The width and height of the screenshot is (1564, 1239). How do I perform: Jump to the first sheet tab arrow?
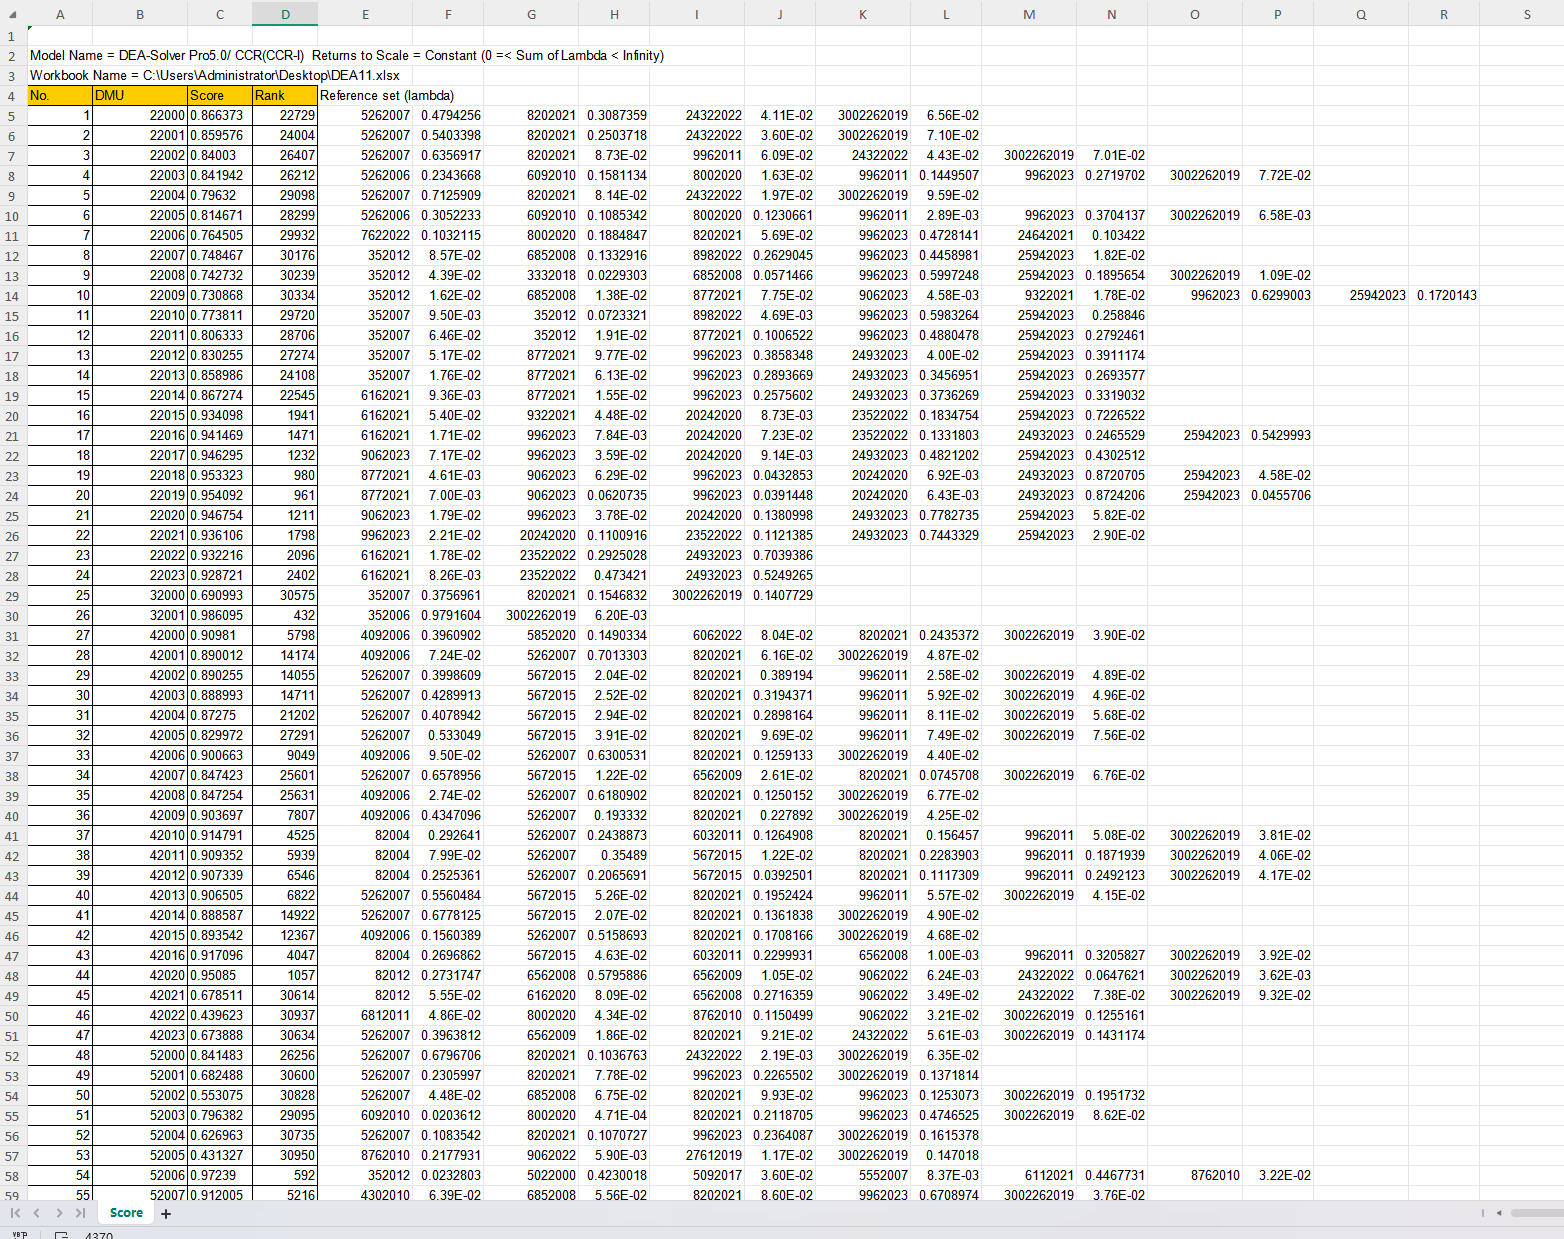coord(15,1213)
